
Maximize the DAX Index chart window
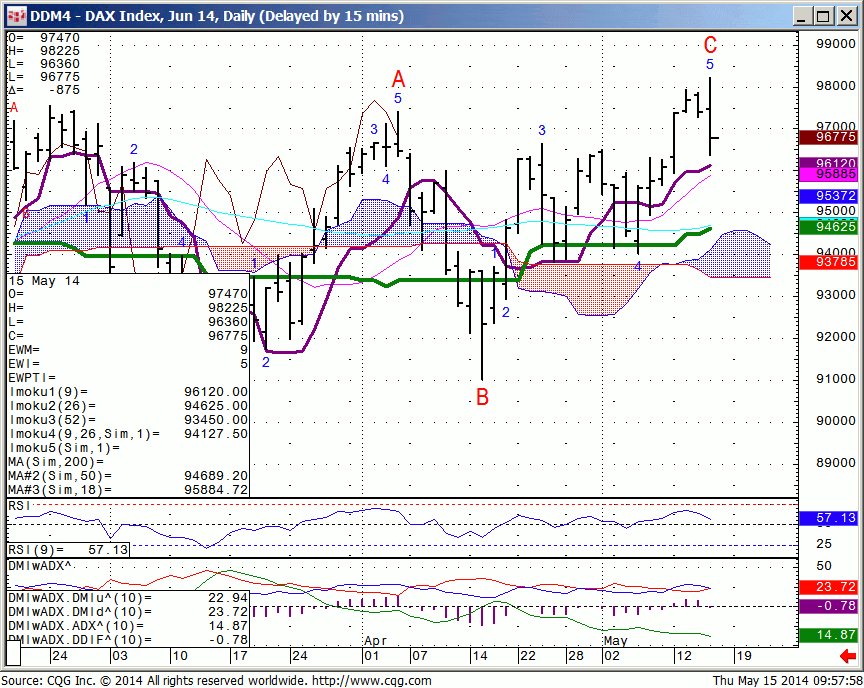click(x=823, y=16)
